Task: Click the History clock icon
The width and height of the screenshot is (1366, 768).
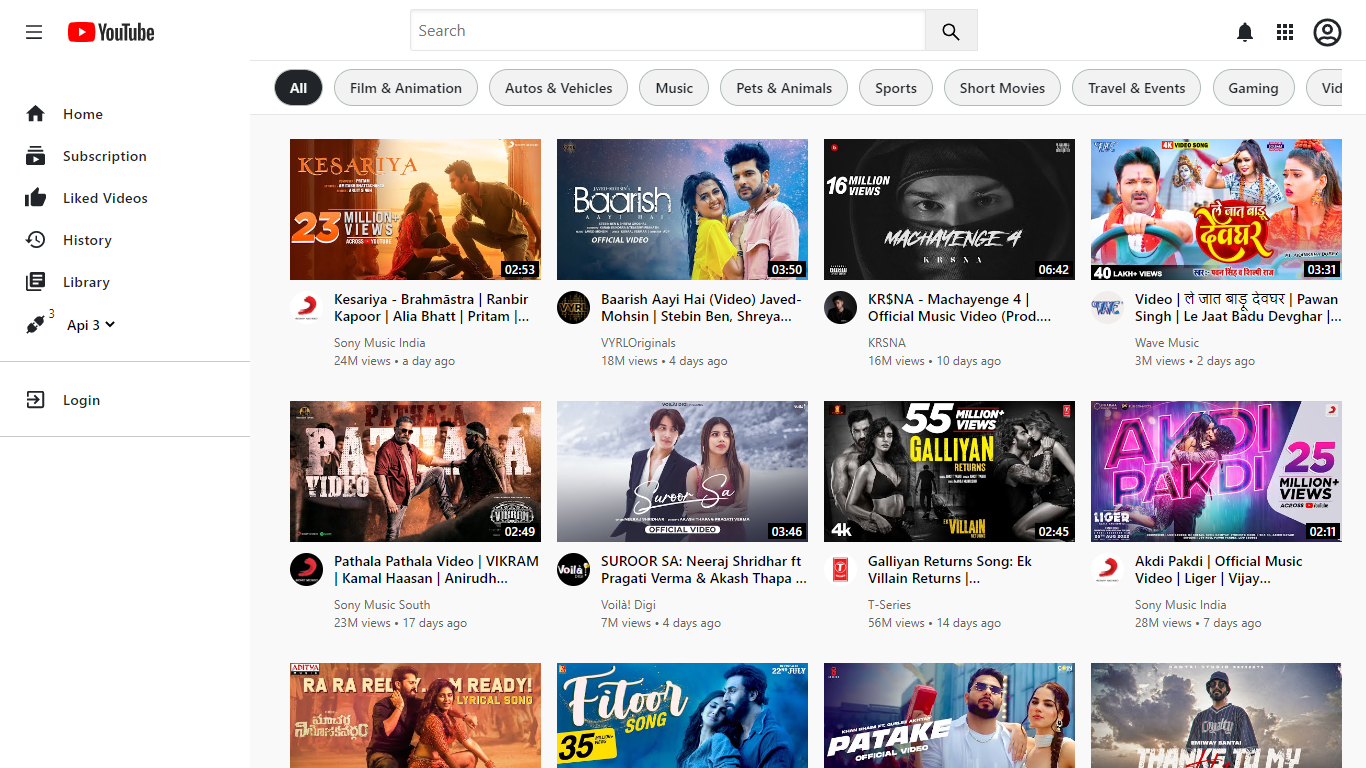Action: (x=36, y=240)
